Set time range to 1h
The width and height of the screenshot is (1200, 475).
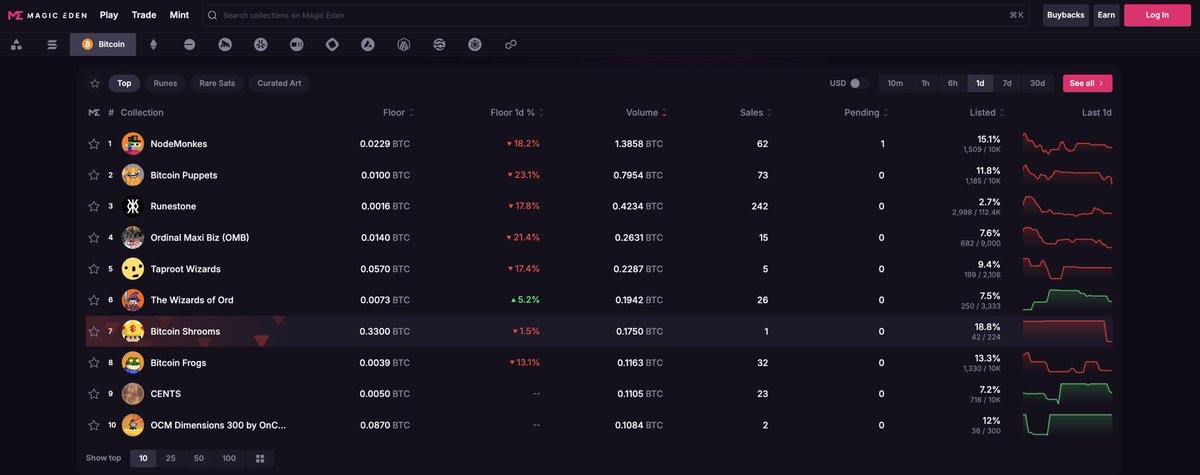tap(925, 83)
